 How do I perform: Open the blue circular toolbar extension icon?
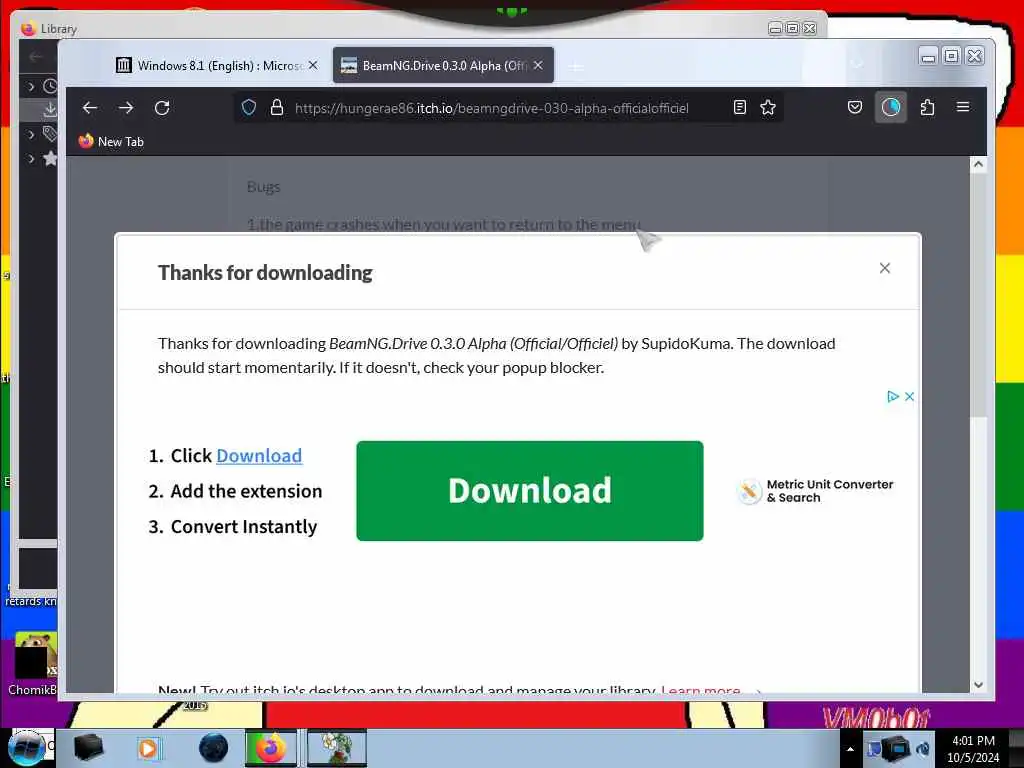coord(891,107)
